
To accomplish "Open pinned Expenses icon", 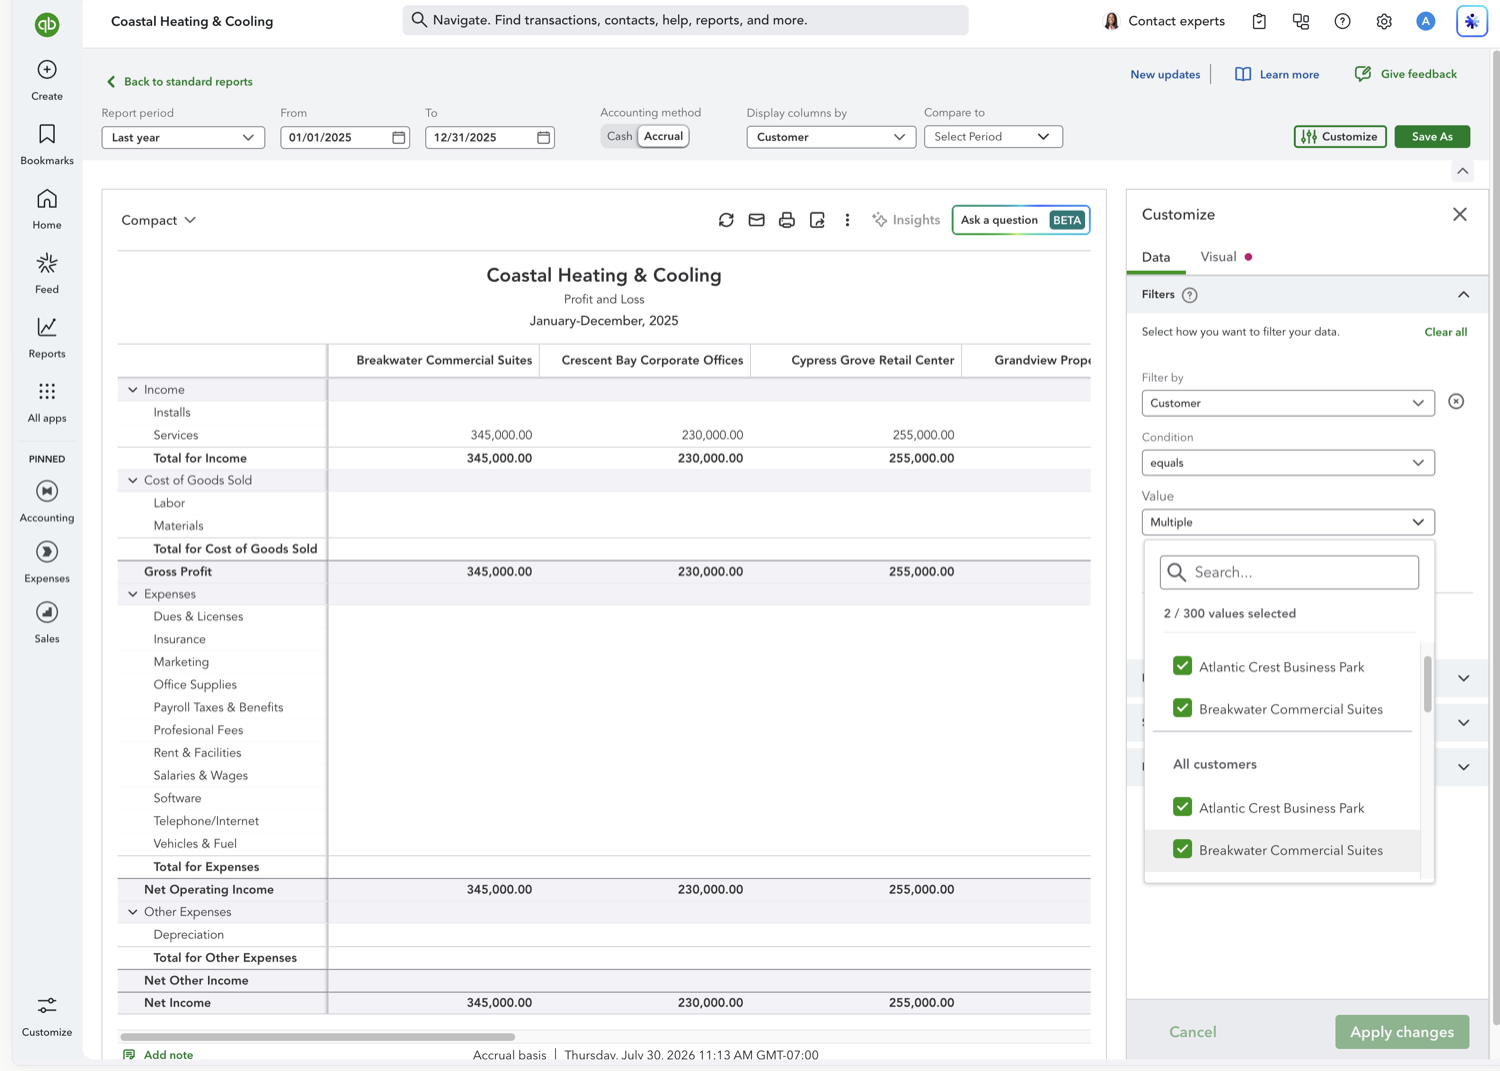I will click(47, 552).
